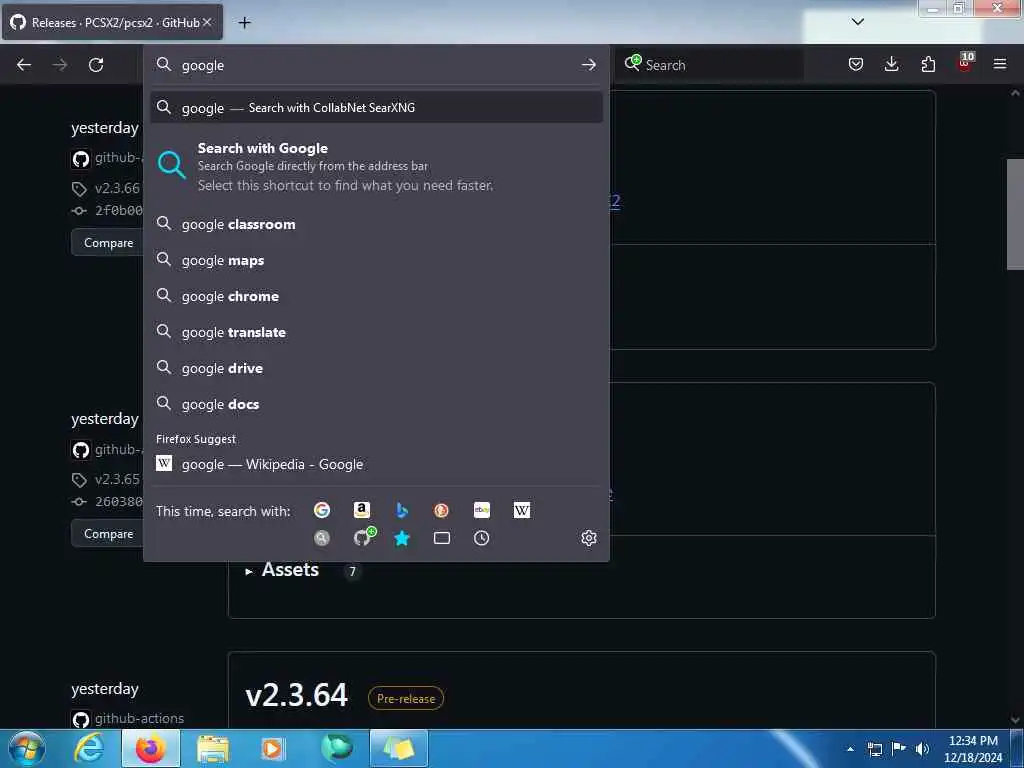Choose the gray SearXNG one-off search icon

[321, 538]
